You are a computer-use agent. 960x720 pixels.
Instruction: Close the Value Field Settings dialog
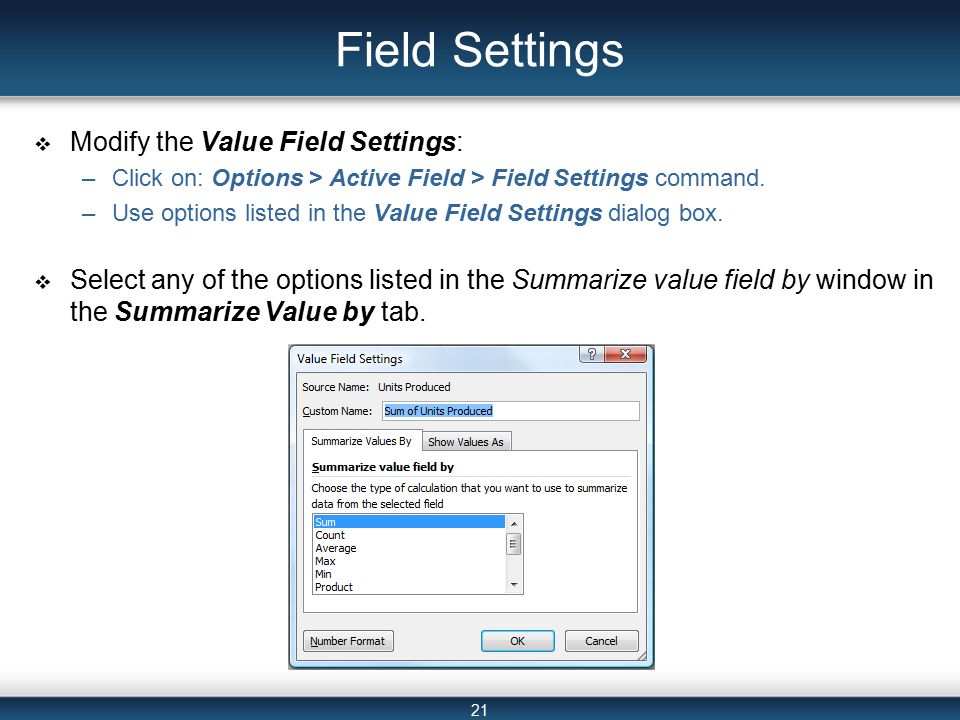625,354
